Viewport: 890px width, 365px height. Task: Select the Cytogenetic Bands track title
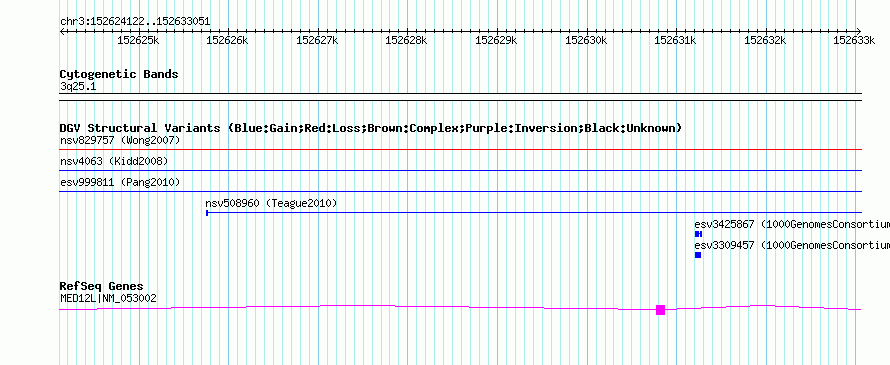119,74
